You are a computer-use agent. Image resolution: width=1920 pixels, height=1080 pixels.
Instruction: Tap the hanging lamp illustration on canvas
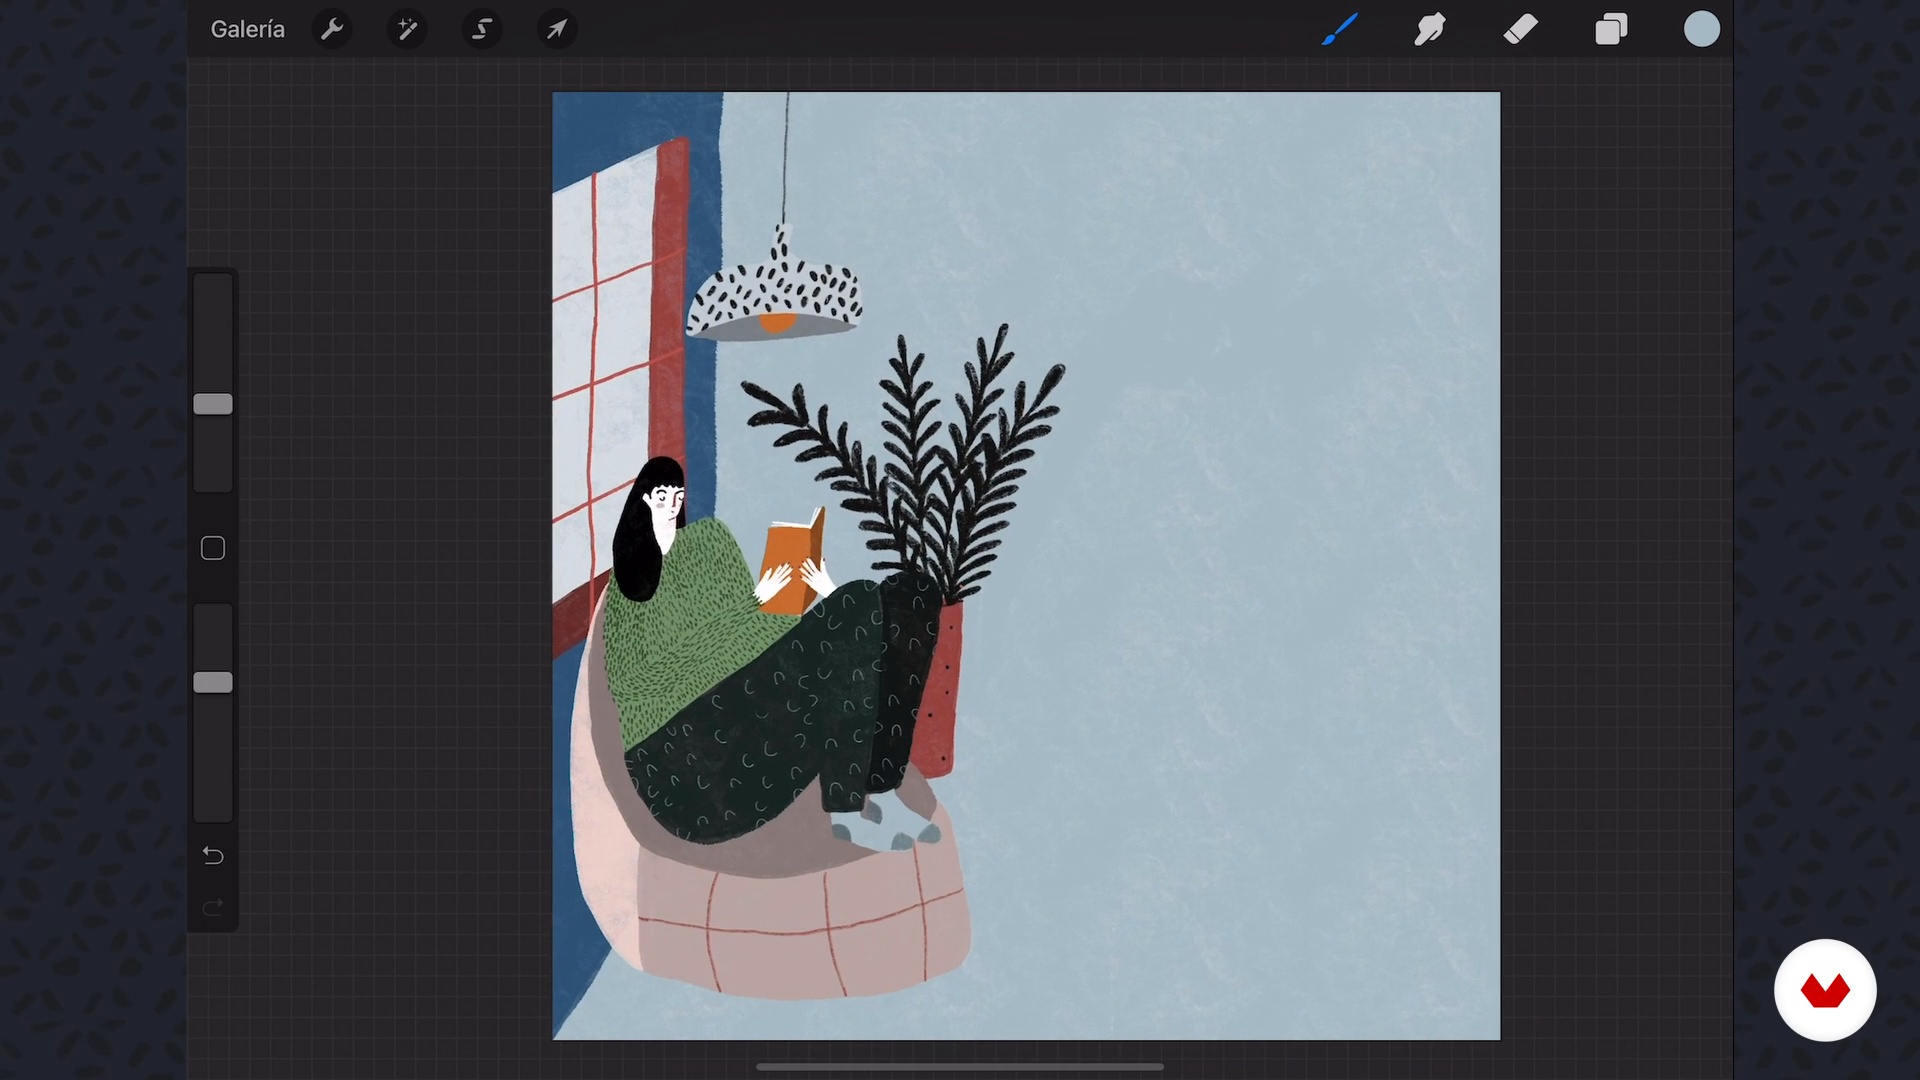tap(774, 284)
